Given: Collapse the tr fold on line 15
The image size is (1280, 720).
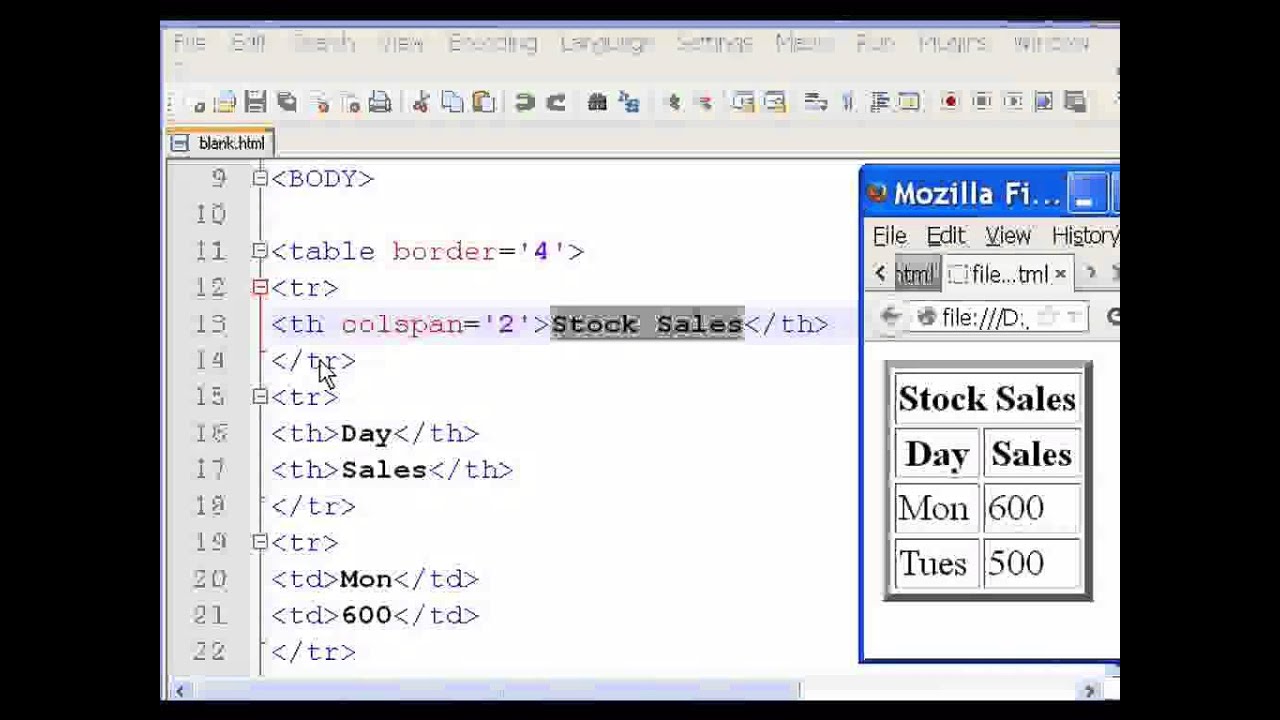Looking at the screenshot, I should point(260,397).
